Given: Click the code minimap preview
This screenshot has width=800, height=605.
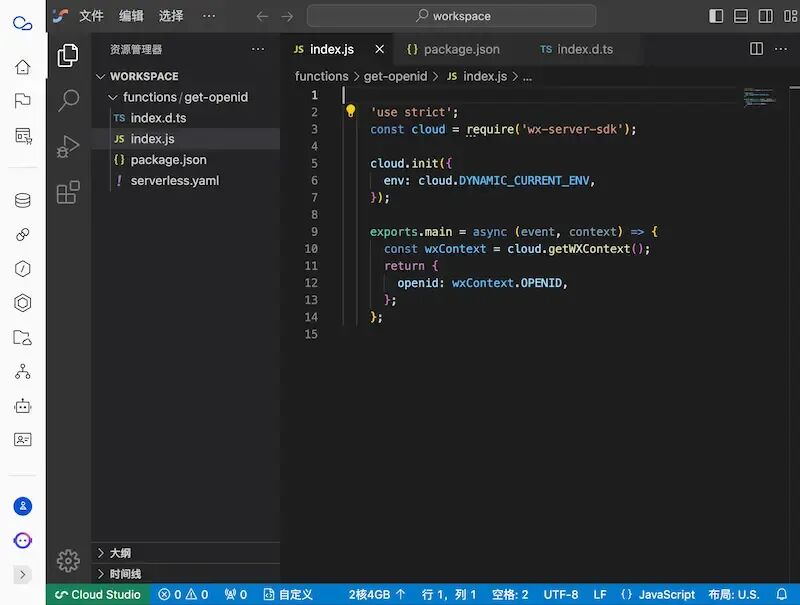Looking at the screenshot, I should pyautogui.click(x=759, y=97).
